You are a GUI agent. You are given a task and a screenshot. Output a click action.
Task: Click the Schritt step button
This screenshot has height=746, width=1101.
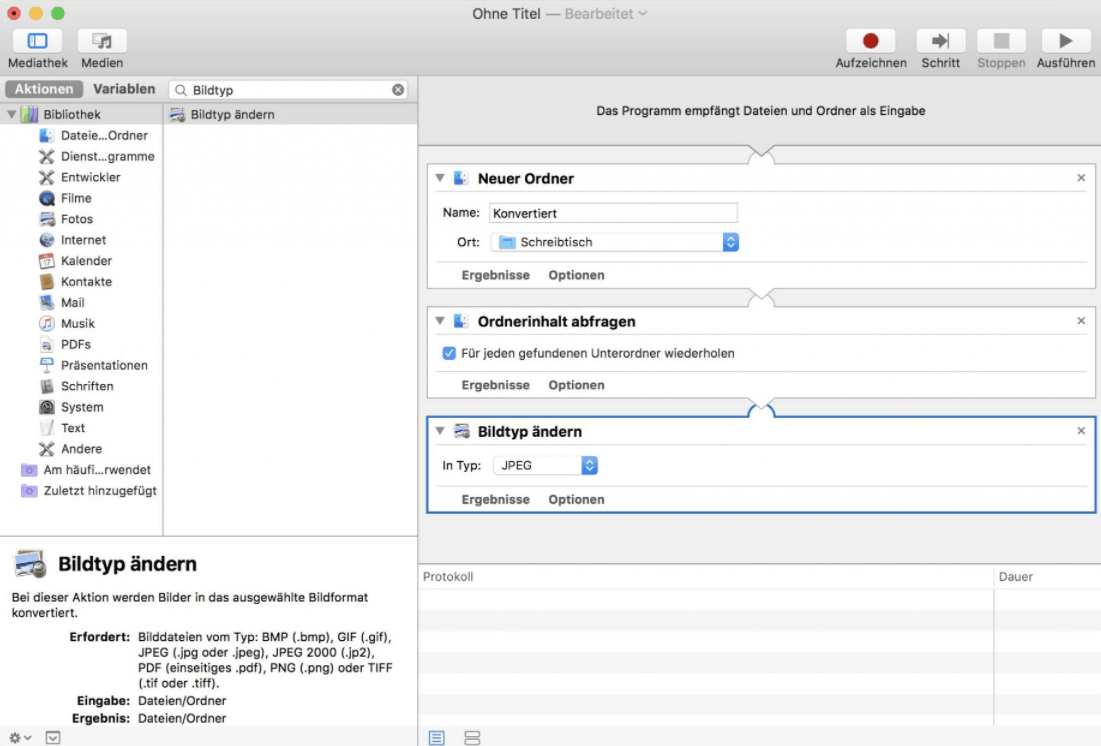[x=940, y=41]
